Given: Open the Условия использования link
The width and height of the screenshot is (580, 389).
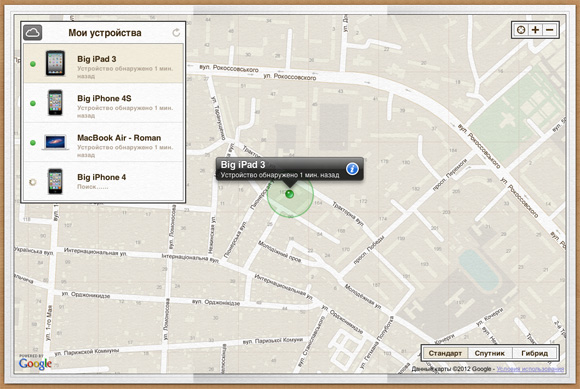Looking at the screenshot, I should [530, 369].
